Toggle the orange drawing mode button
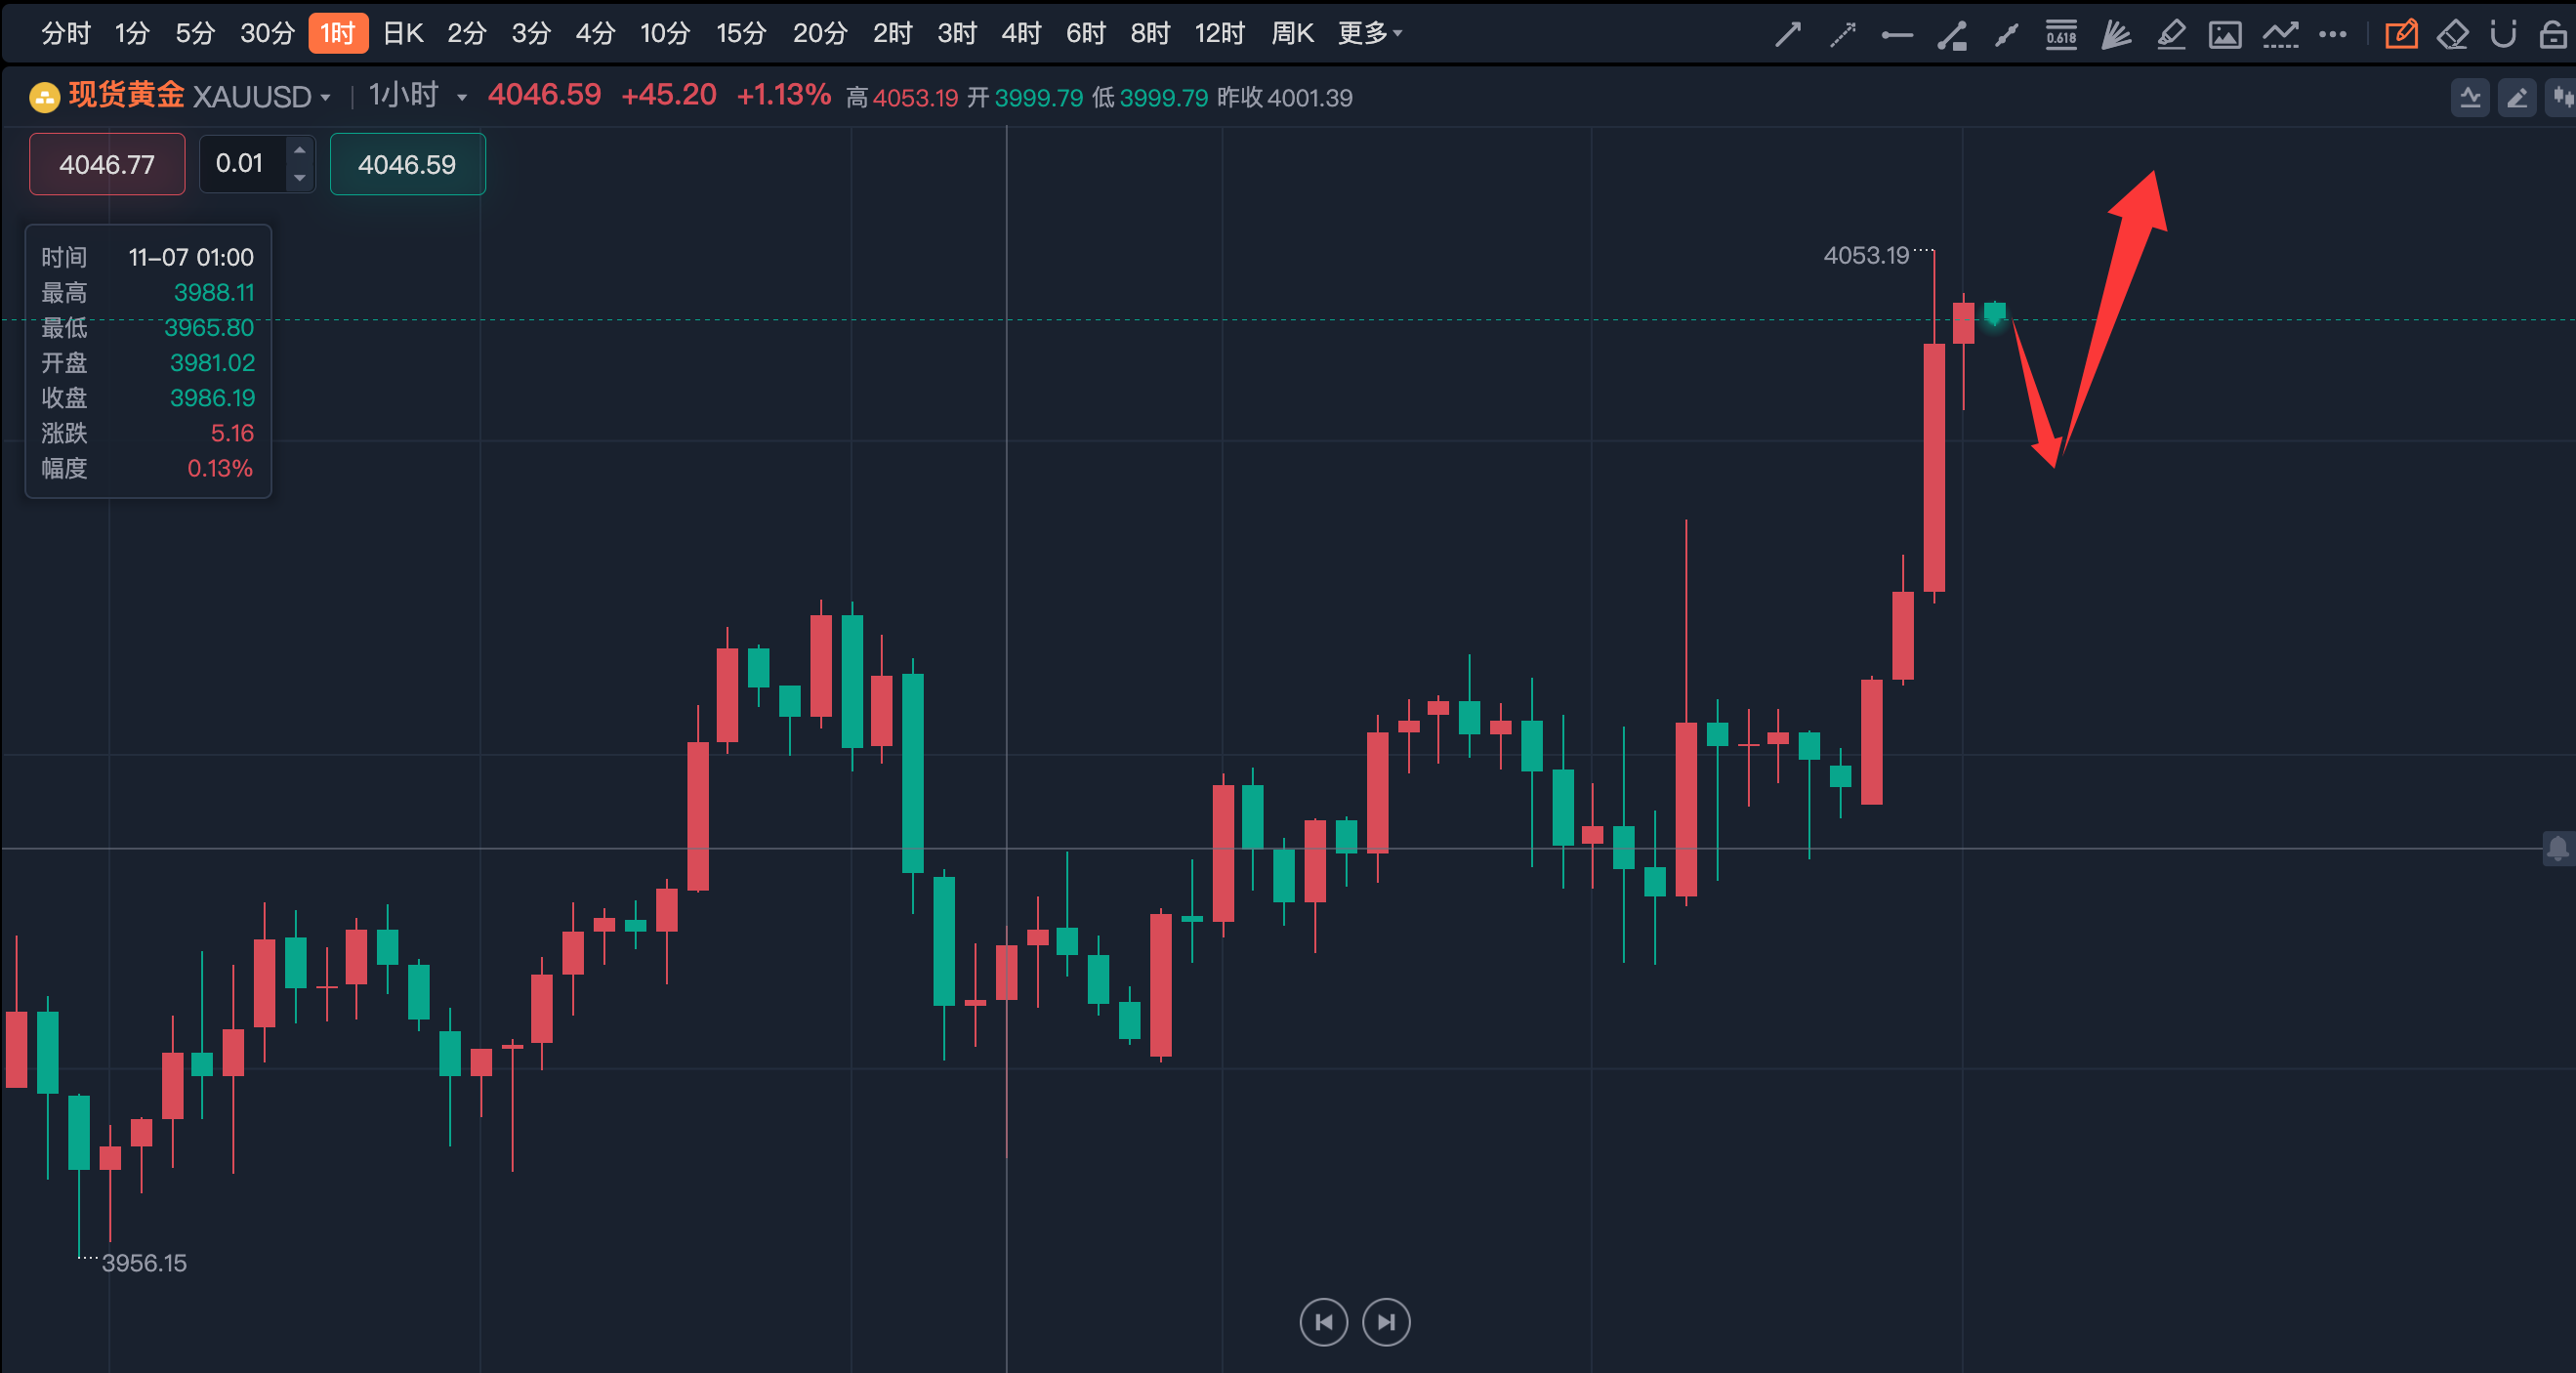This screenshot has height=1373, width=2576. pos(2400,34)
